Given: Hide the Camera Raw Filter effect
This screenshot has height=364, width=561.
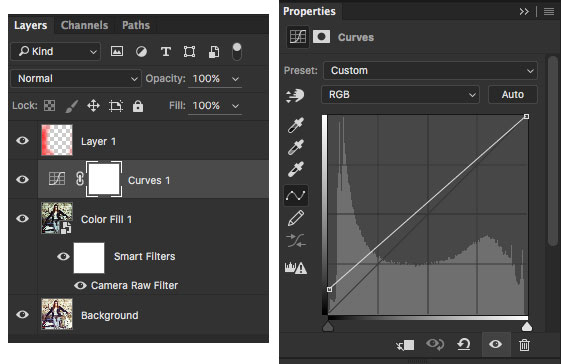Looking at the screenshot, I should pyautogui.click(x=81, y=286).
